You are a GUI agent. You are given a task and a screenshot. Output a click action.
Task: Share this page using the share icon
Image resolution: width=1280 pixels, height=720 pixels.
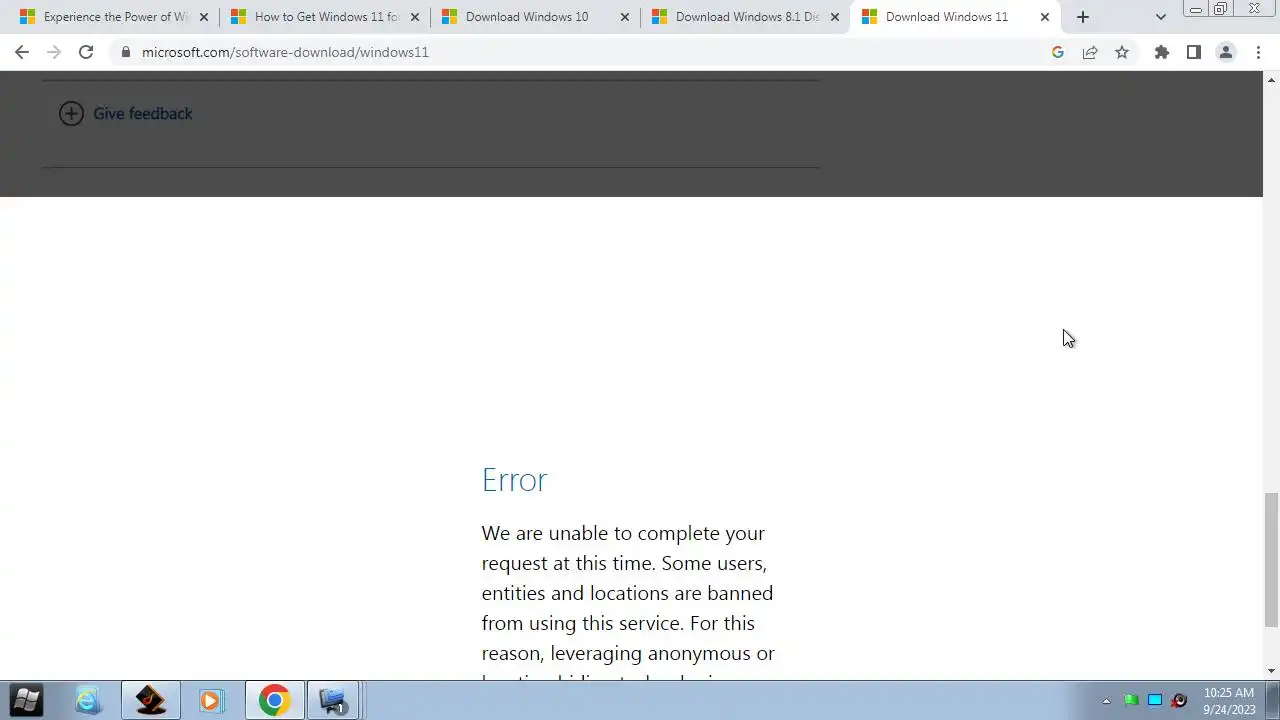click(x=1090, y=52)
